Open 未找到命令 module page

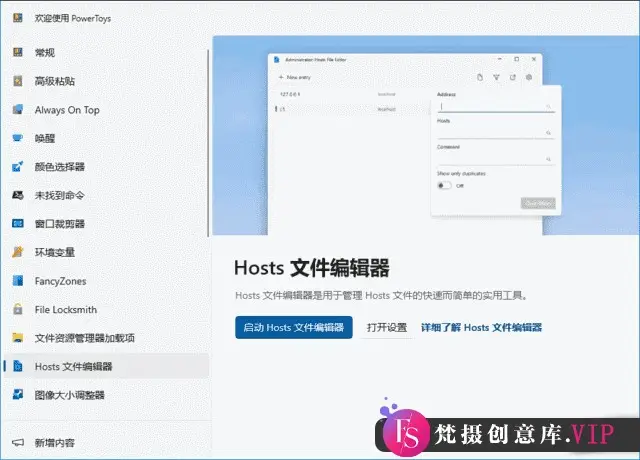point(106,195)
